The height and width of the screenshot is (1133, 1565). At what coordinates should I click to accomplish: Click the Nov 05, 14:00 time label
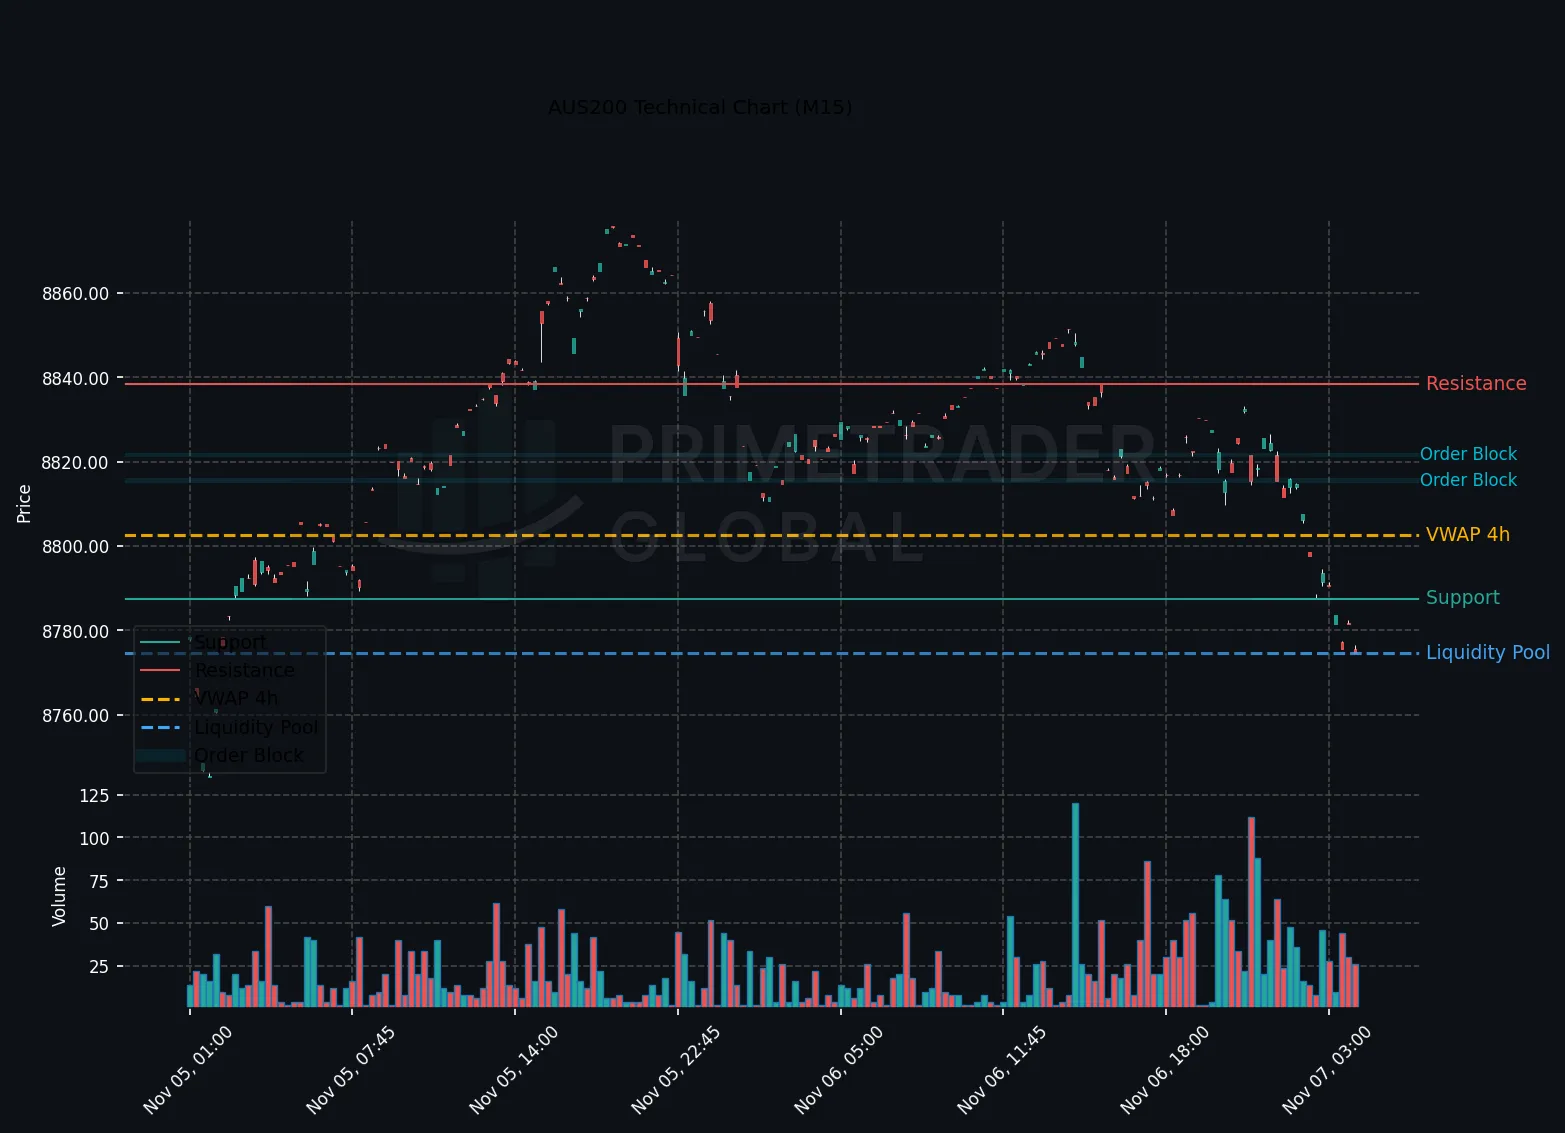pos(513,1070)
